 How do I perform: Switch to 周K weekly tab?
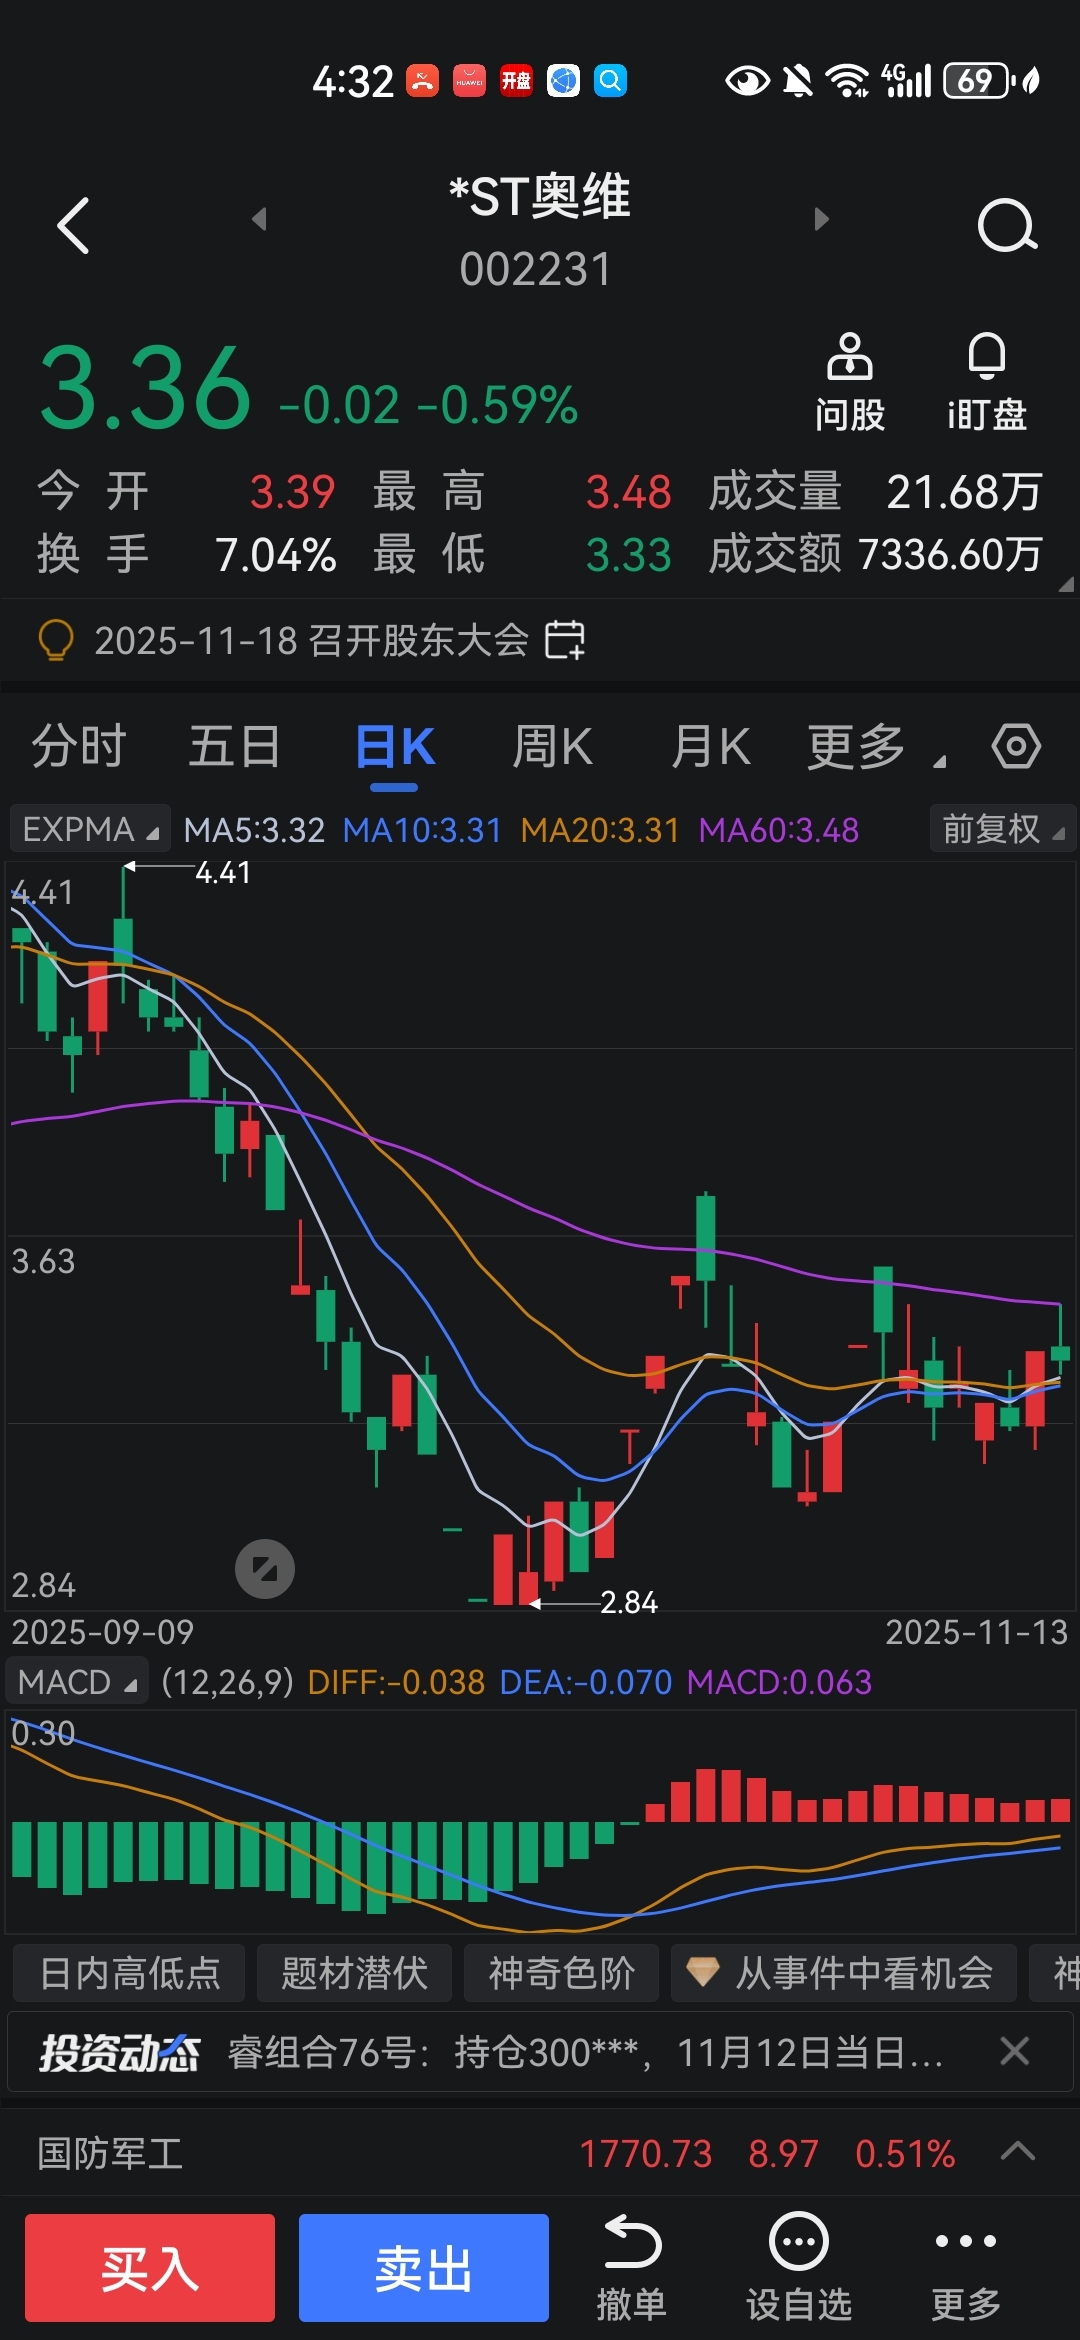(x=552, y=747)
